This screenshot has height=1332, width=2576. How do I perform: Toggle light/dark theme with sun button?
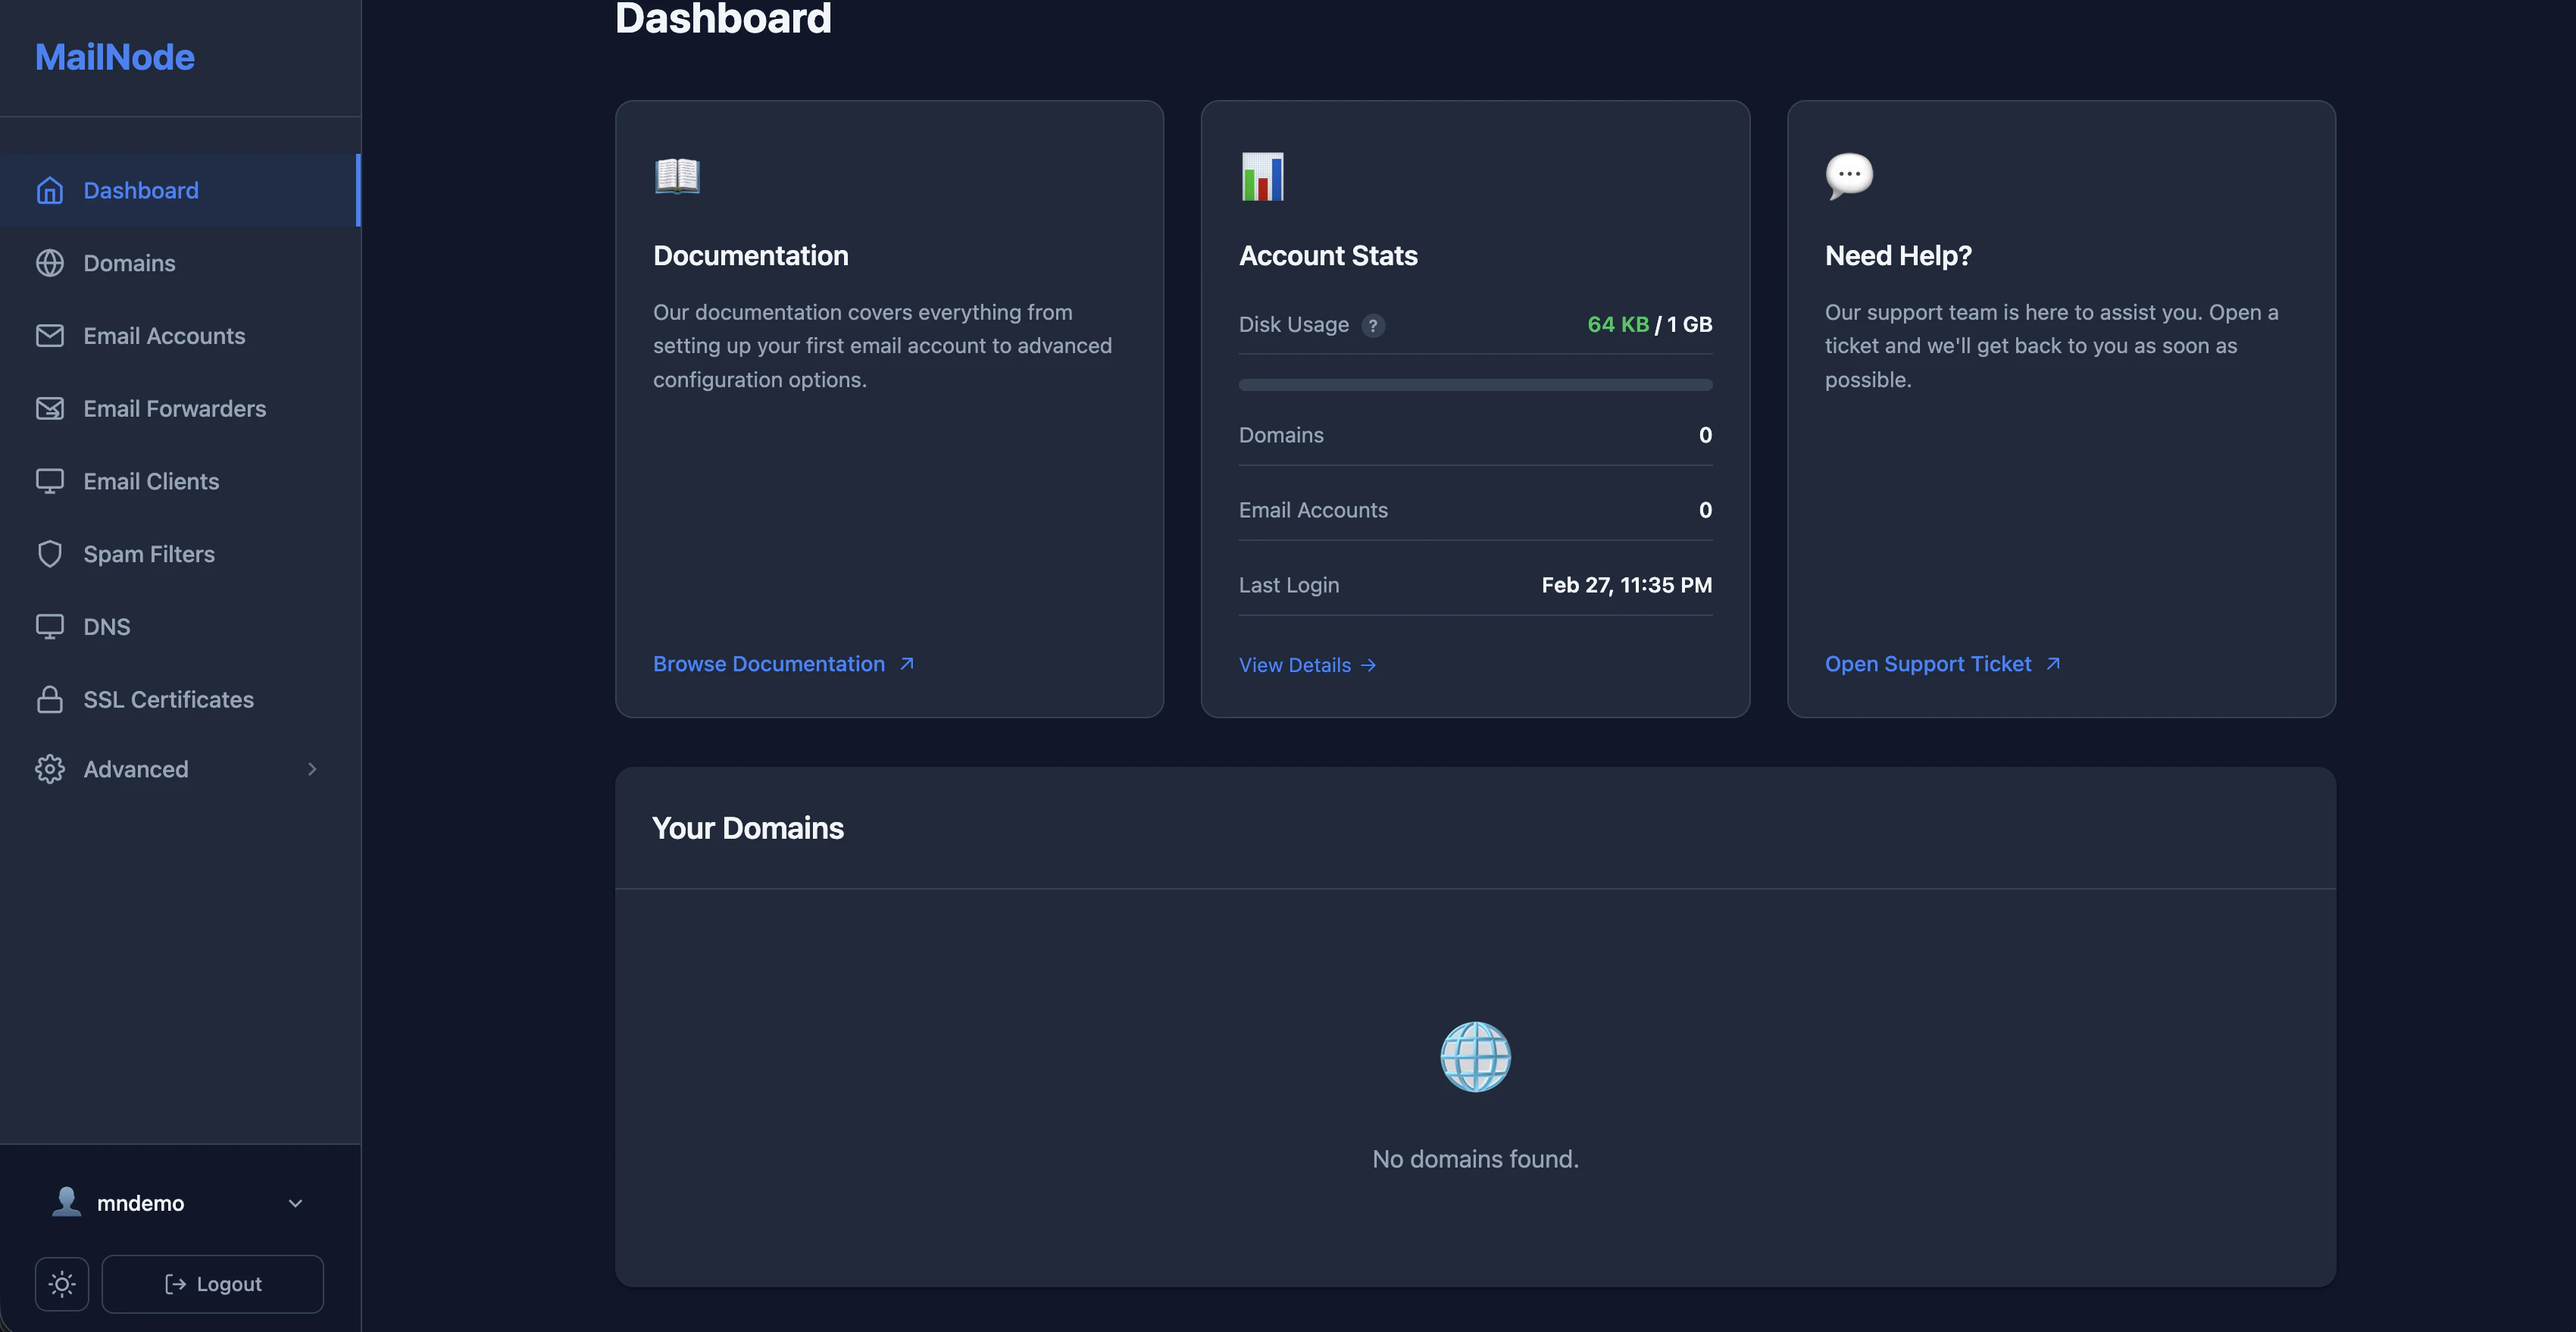tap(61, 1283)
